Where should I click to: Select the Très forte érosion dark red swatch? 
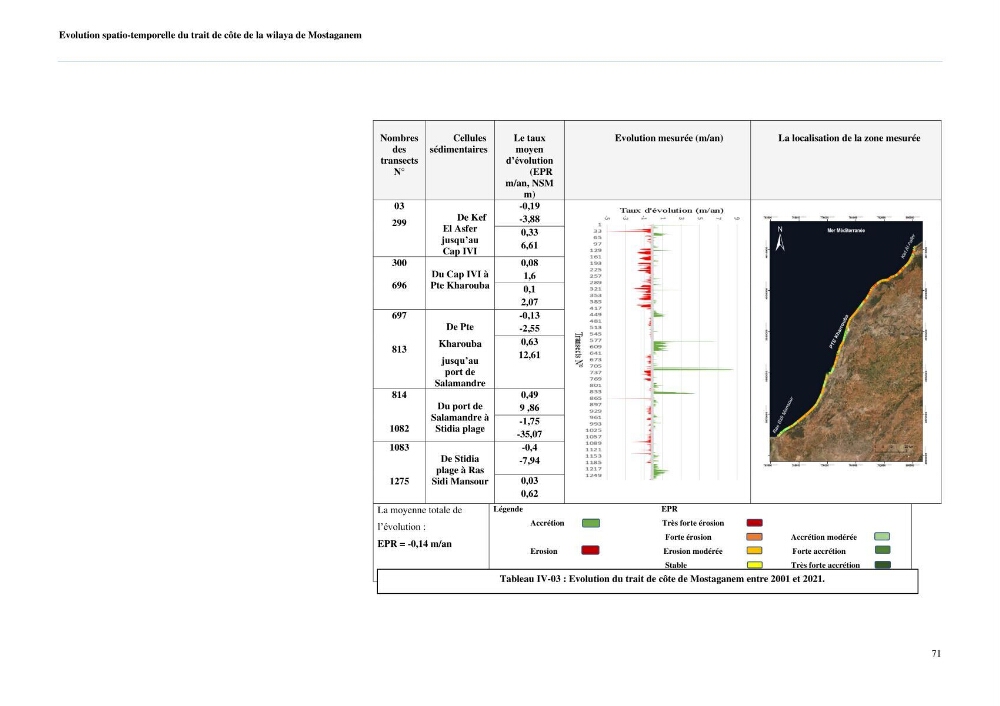coord(754,523)
